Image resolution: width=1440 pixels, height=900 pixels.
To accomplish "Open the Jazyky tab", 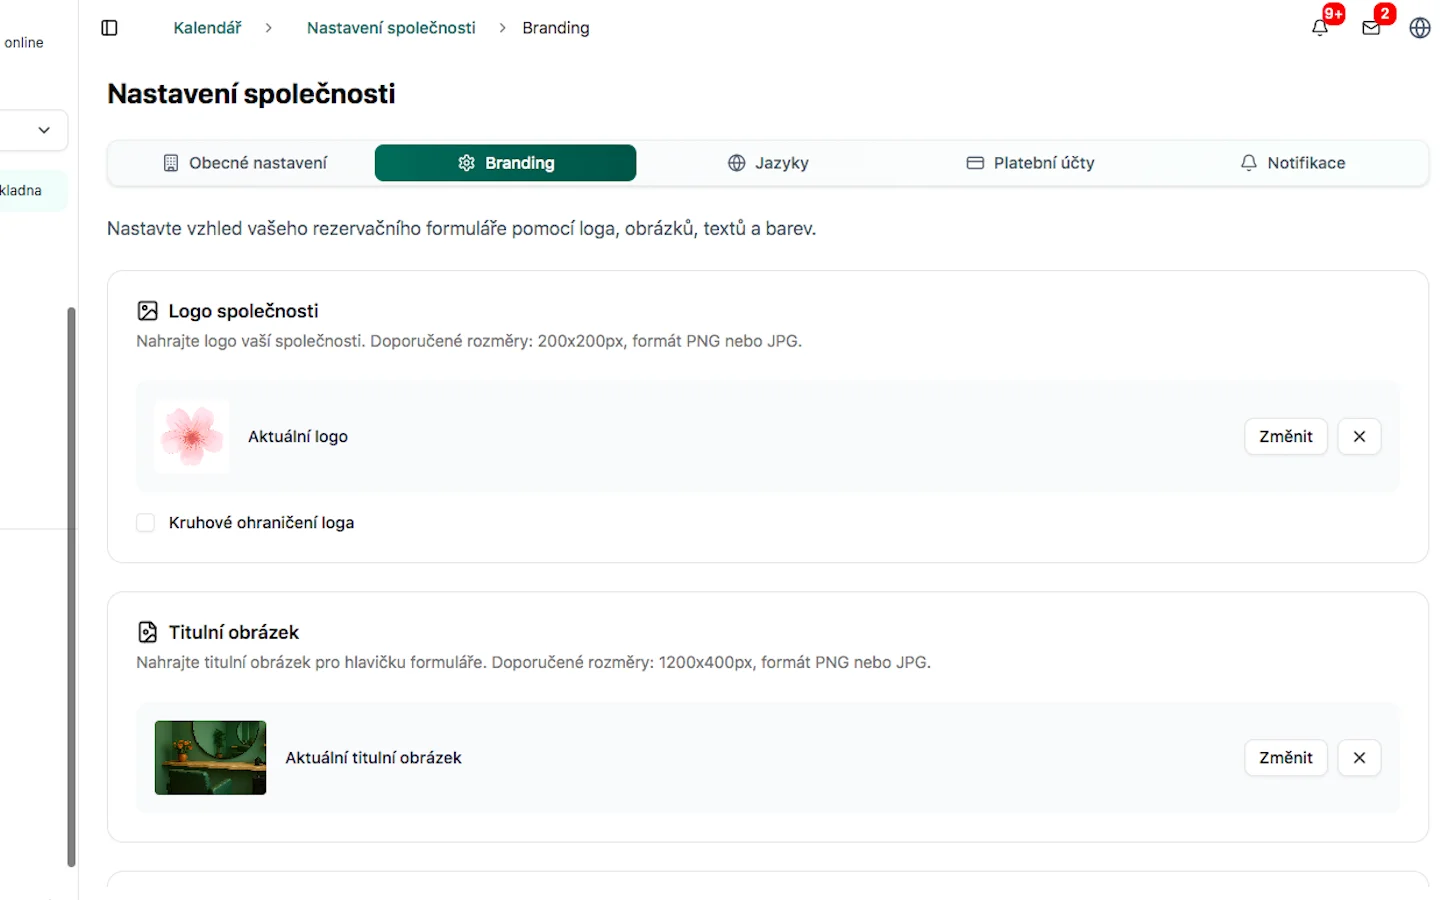I will (768, 163).
